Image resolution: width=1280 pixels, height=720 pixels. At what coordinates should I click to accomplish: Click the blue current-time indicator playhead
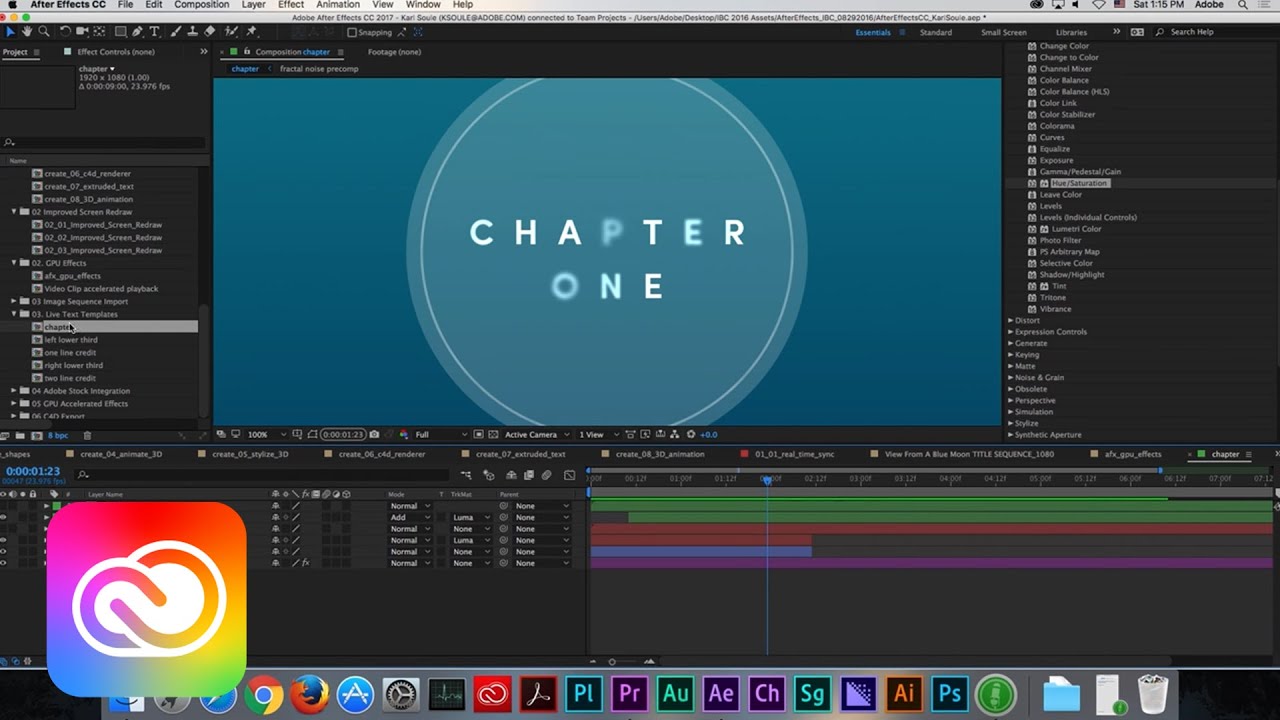767,481
